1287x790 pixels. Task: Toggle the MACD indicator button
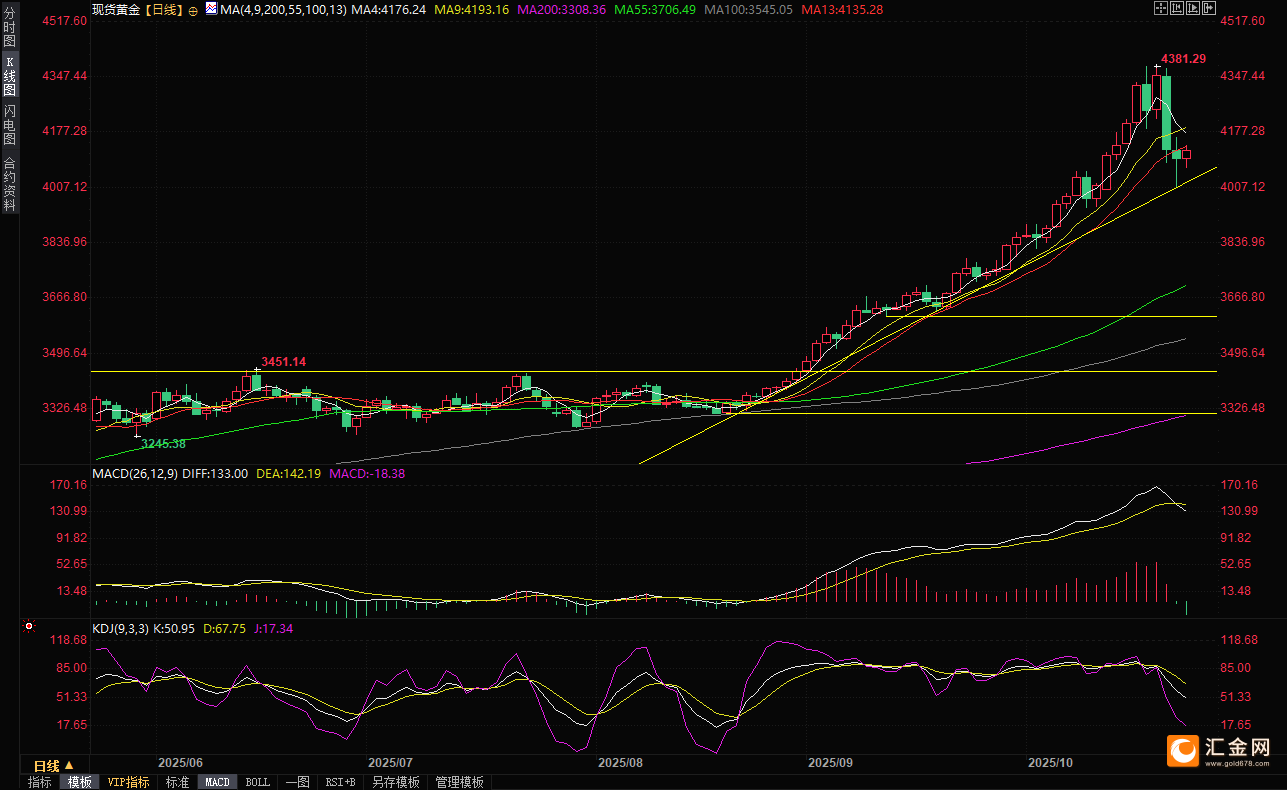(217, 782)
